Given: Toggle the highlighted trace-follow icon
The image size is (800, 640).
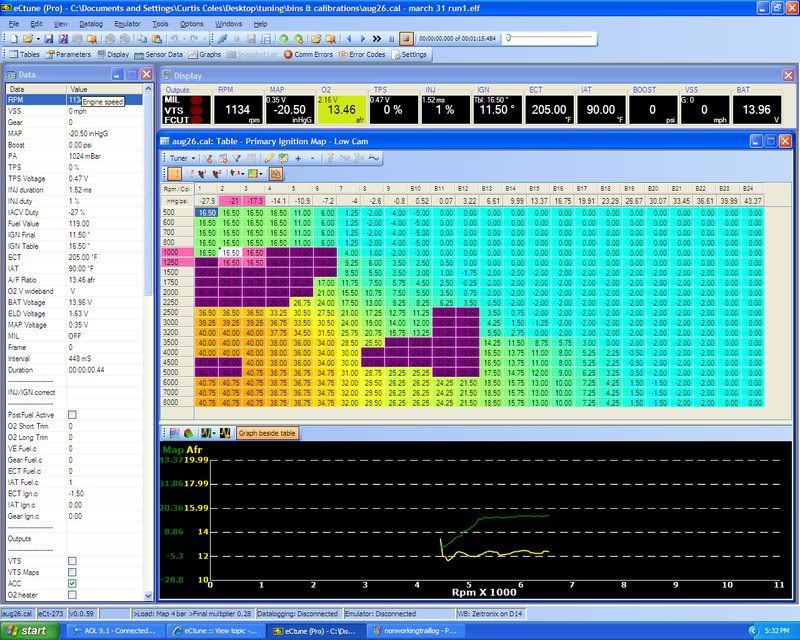Looking at the screenshot, I should 276,174.
